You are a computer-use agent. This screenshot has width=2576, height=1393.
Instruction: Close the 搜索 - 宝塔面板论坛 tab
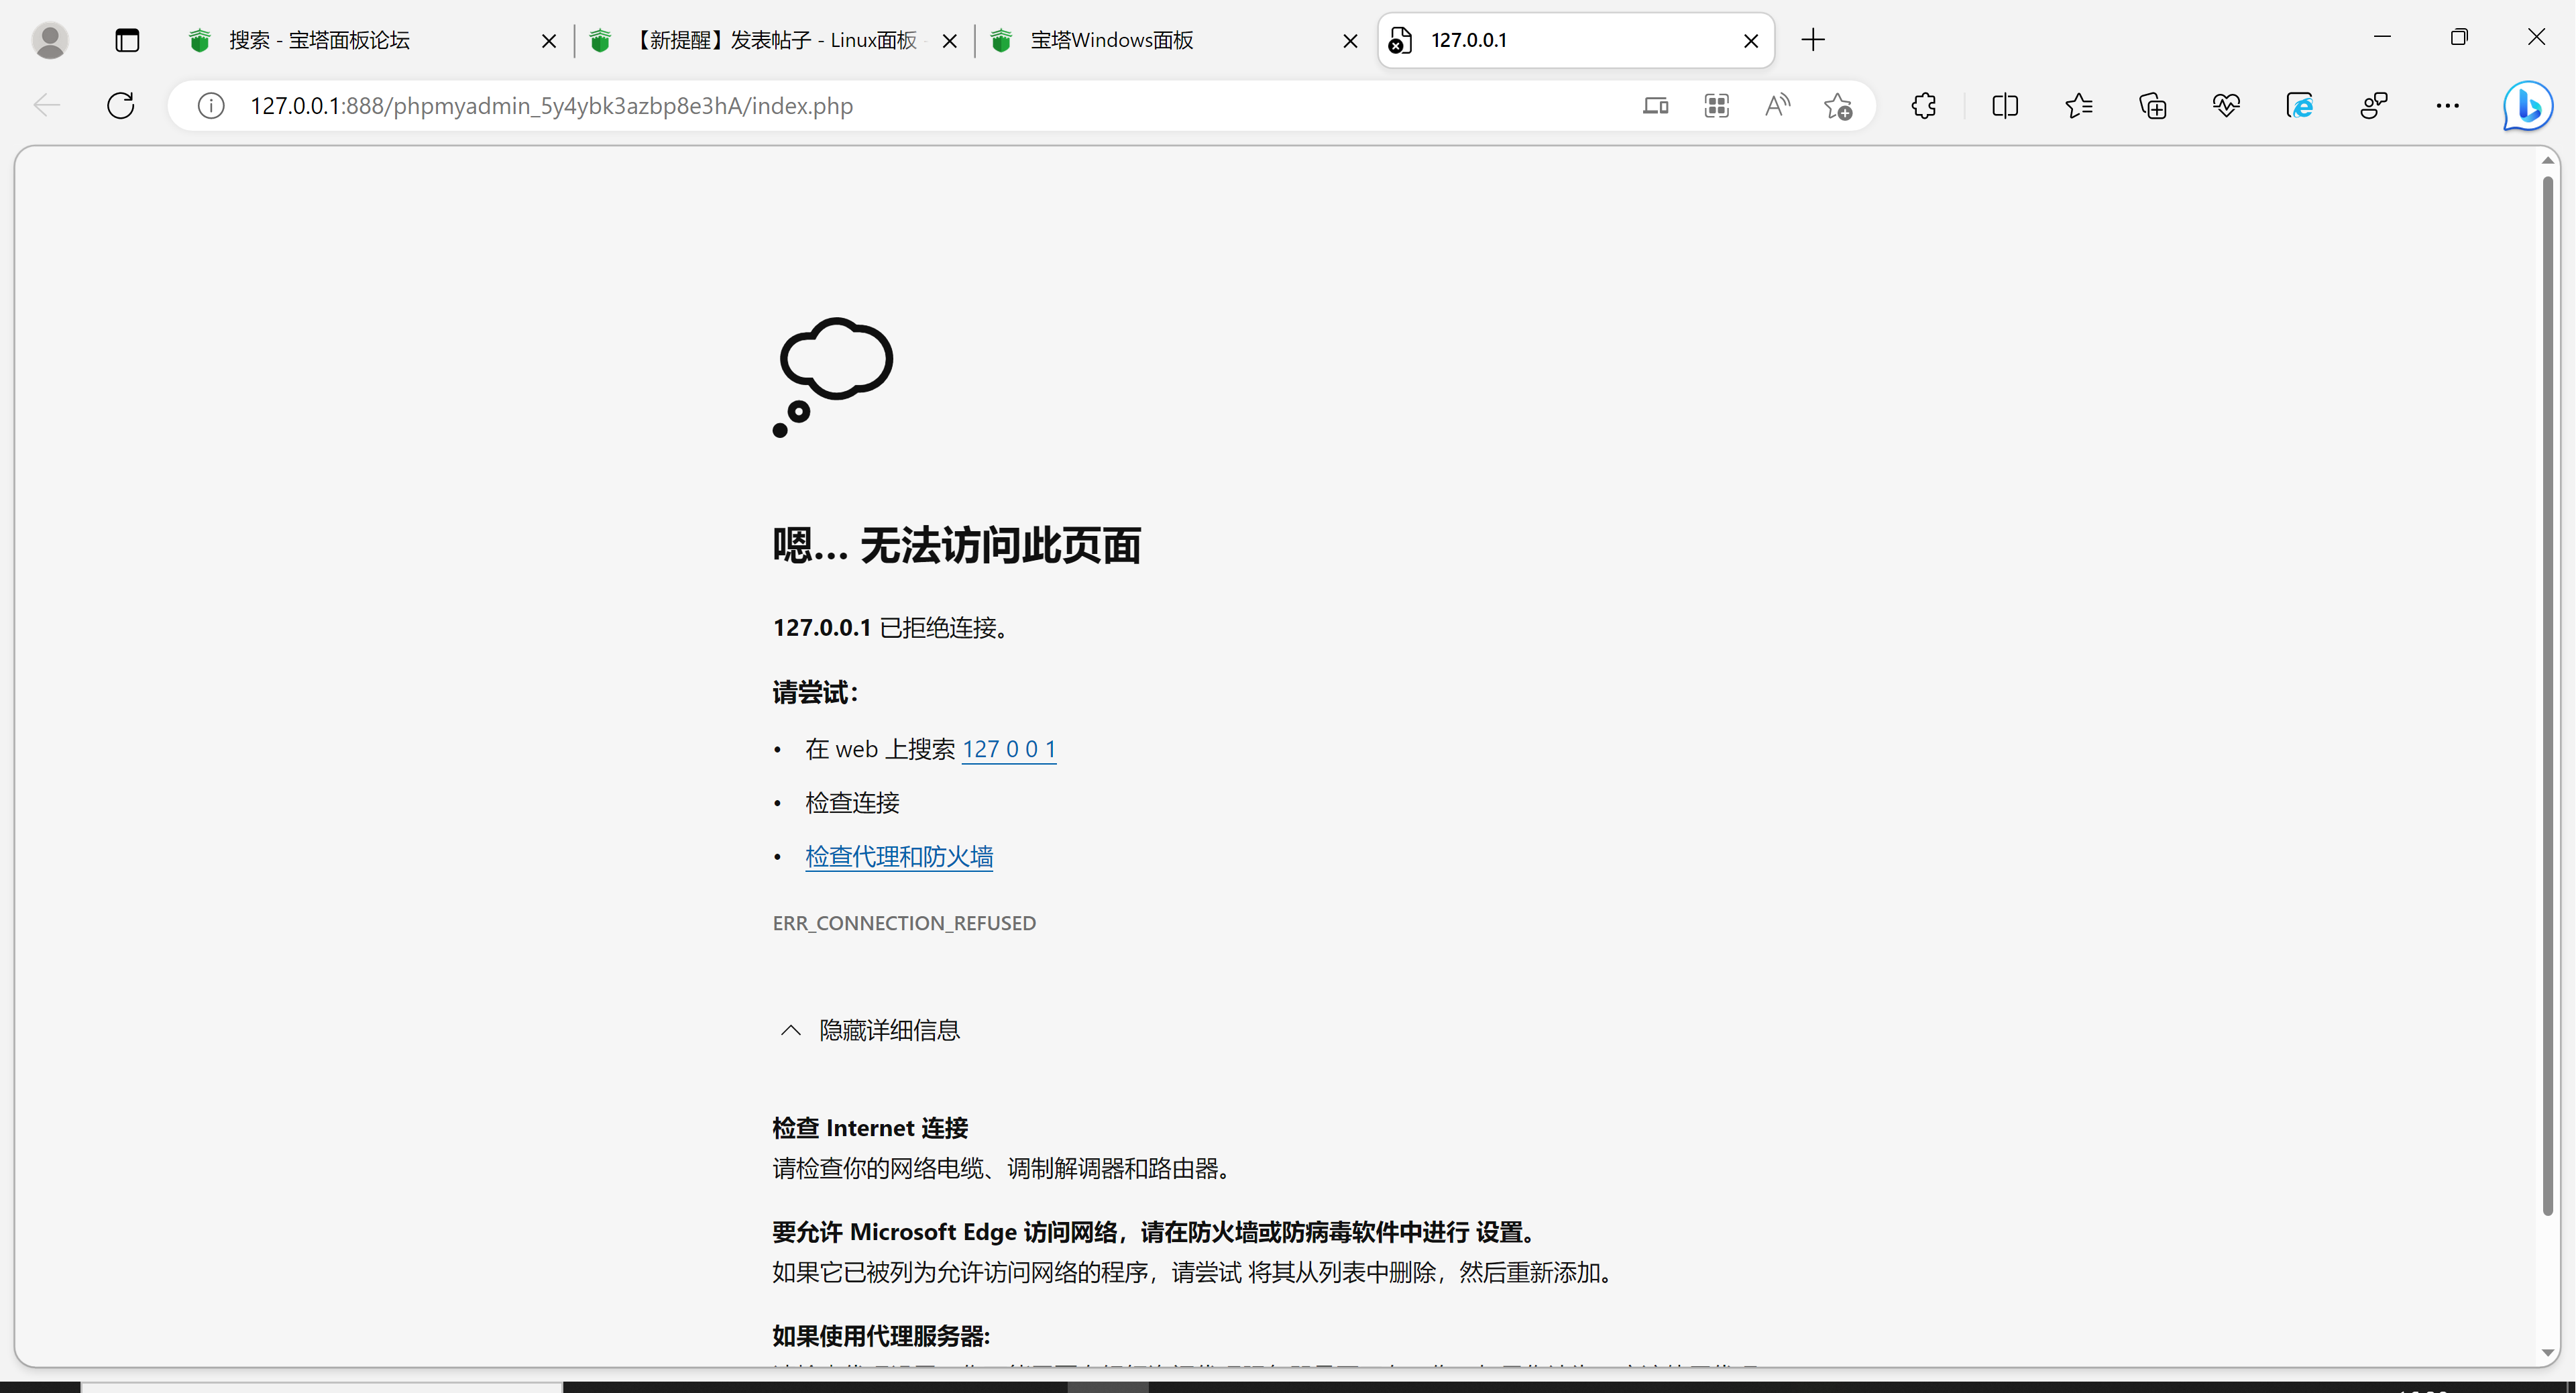click(548, 41)
